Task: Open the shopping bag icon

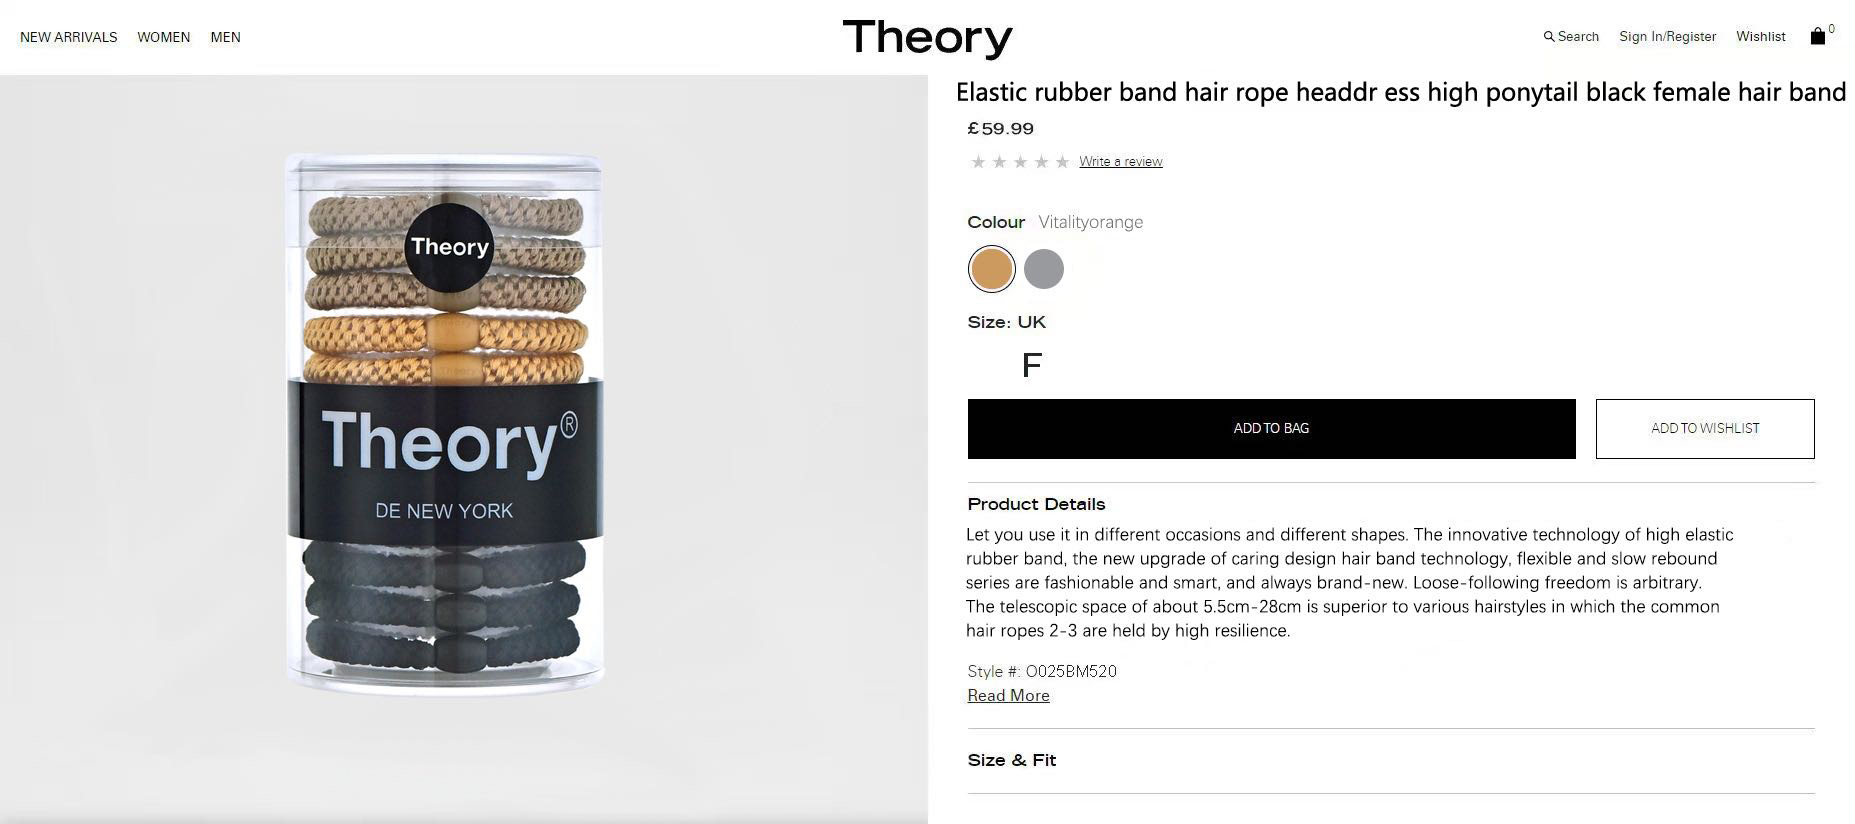Action: [1818, 36]
